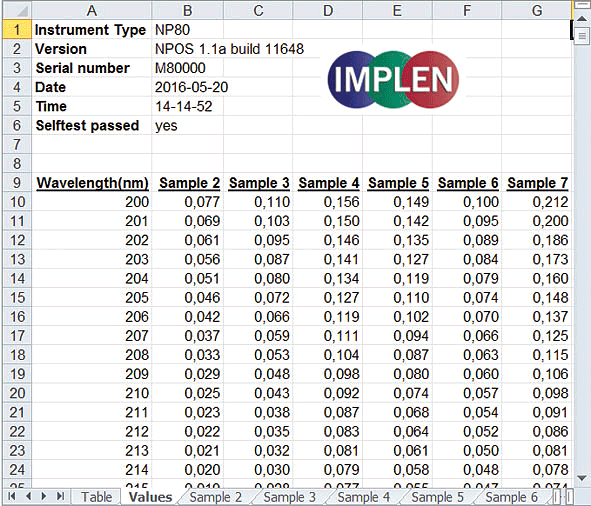Select the Wavelength(nm) header cell
The height and width of the screenshot is (506, 591).
[92, 182]
